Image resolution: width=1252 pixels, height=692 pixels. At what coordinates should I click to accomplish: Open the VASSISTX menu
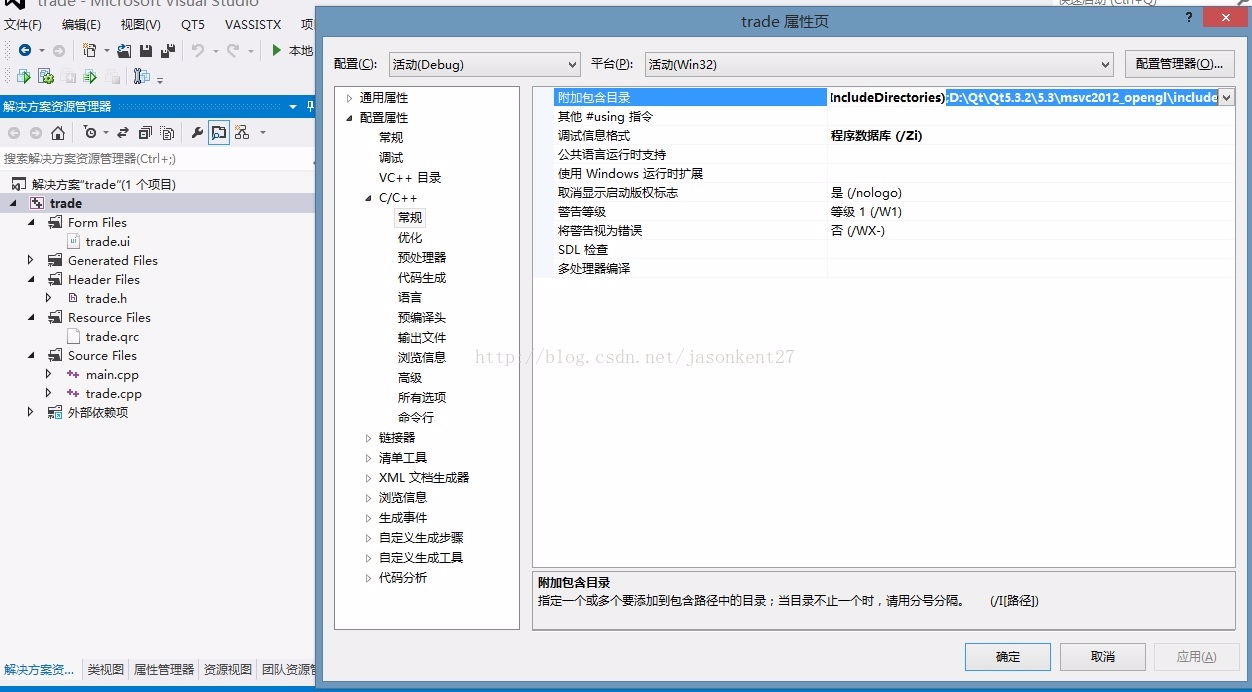pyautogui.click(x=253, y=24)
